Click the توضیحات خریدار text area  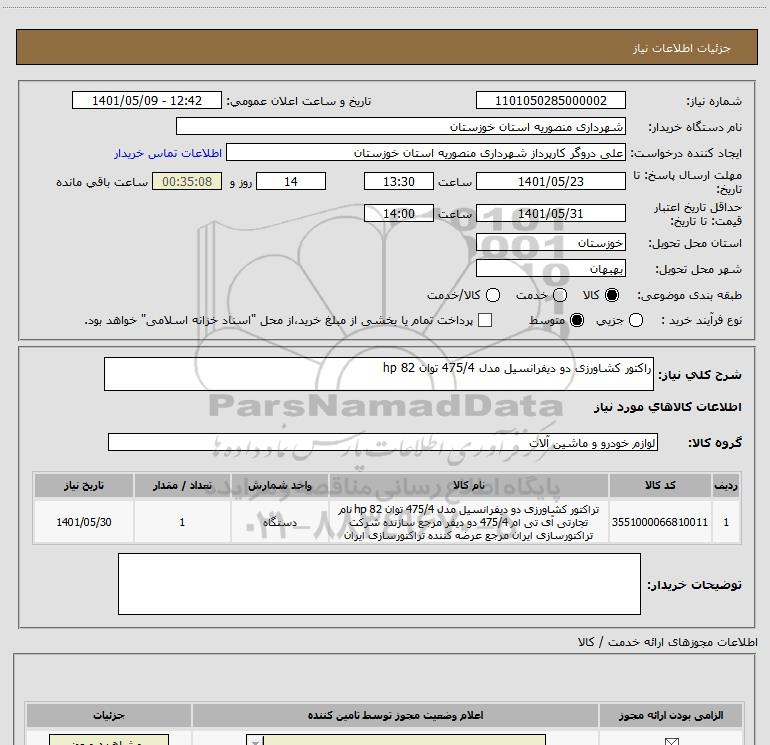[379, 584]
